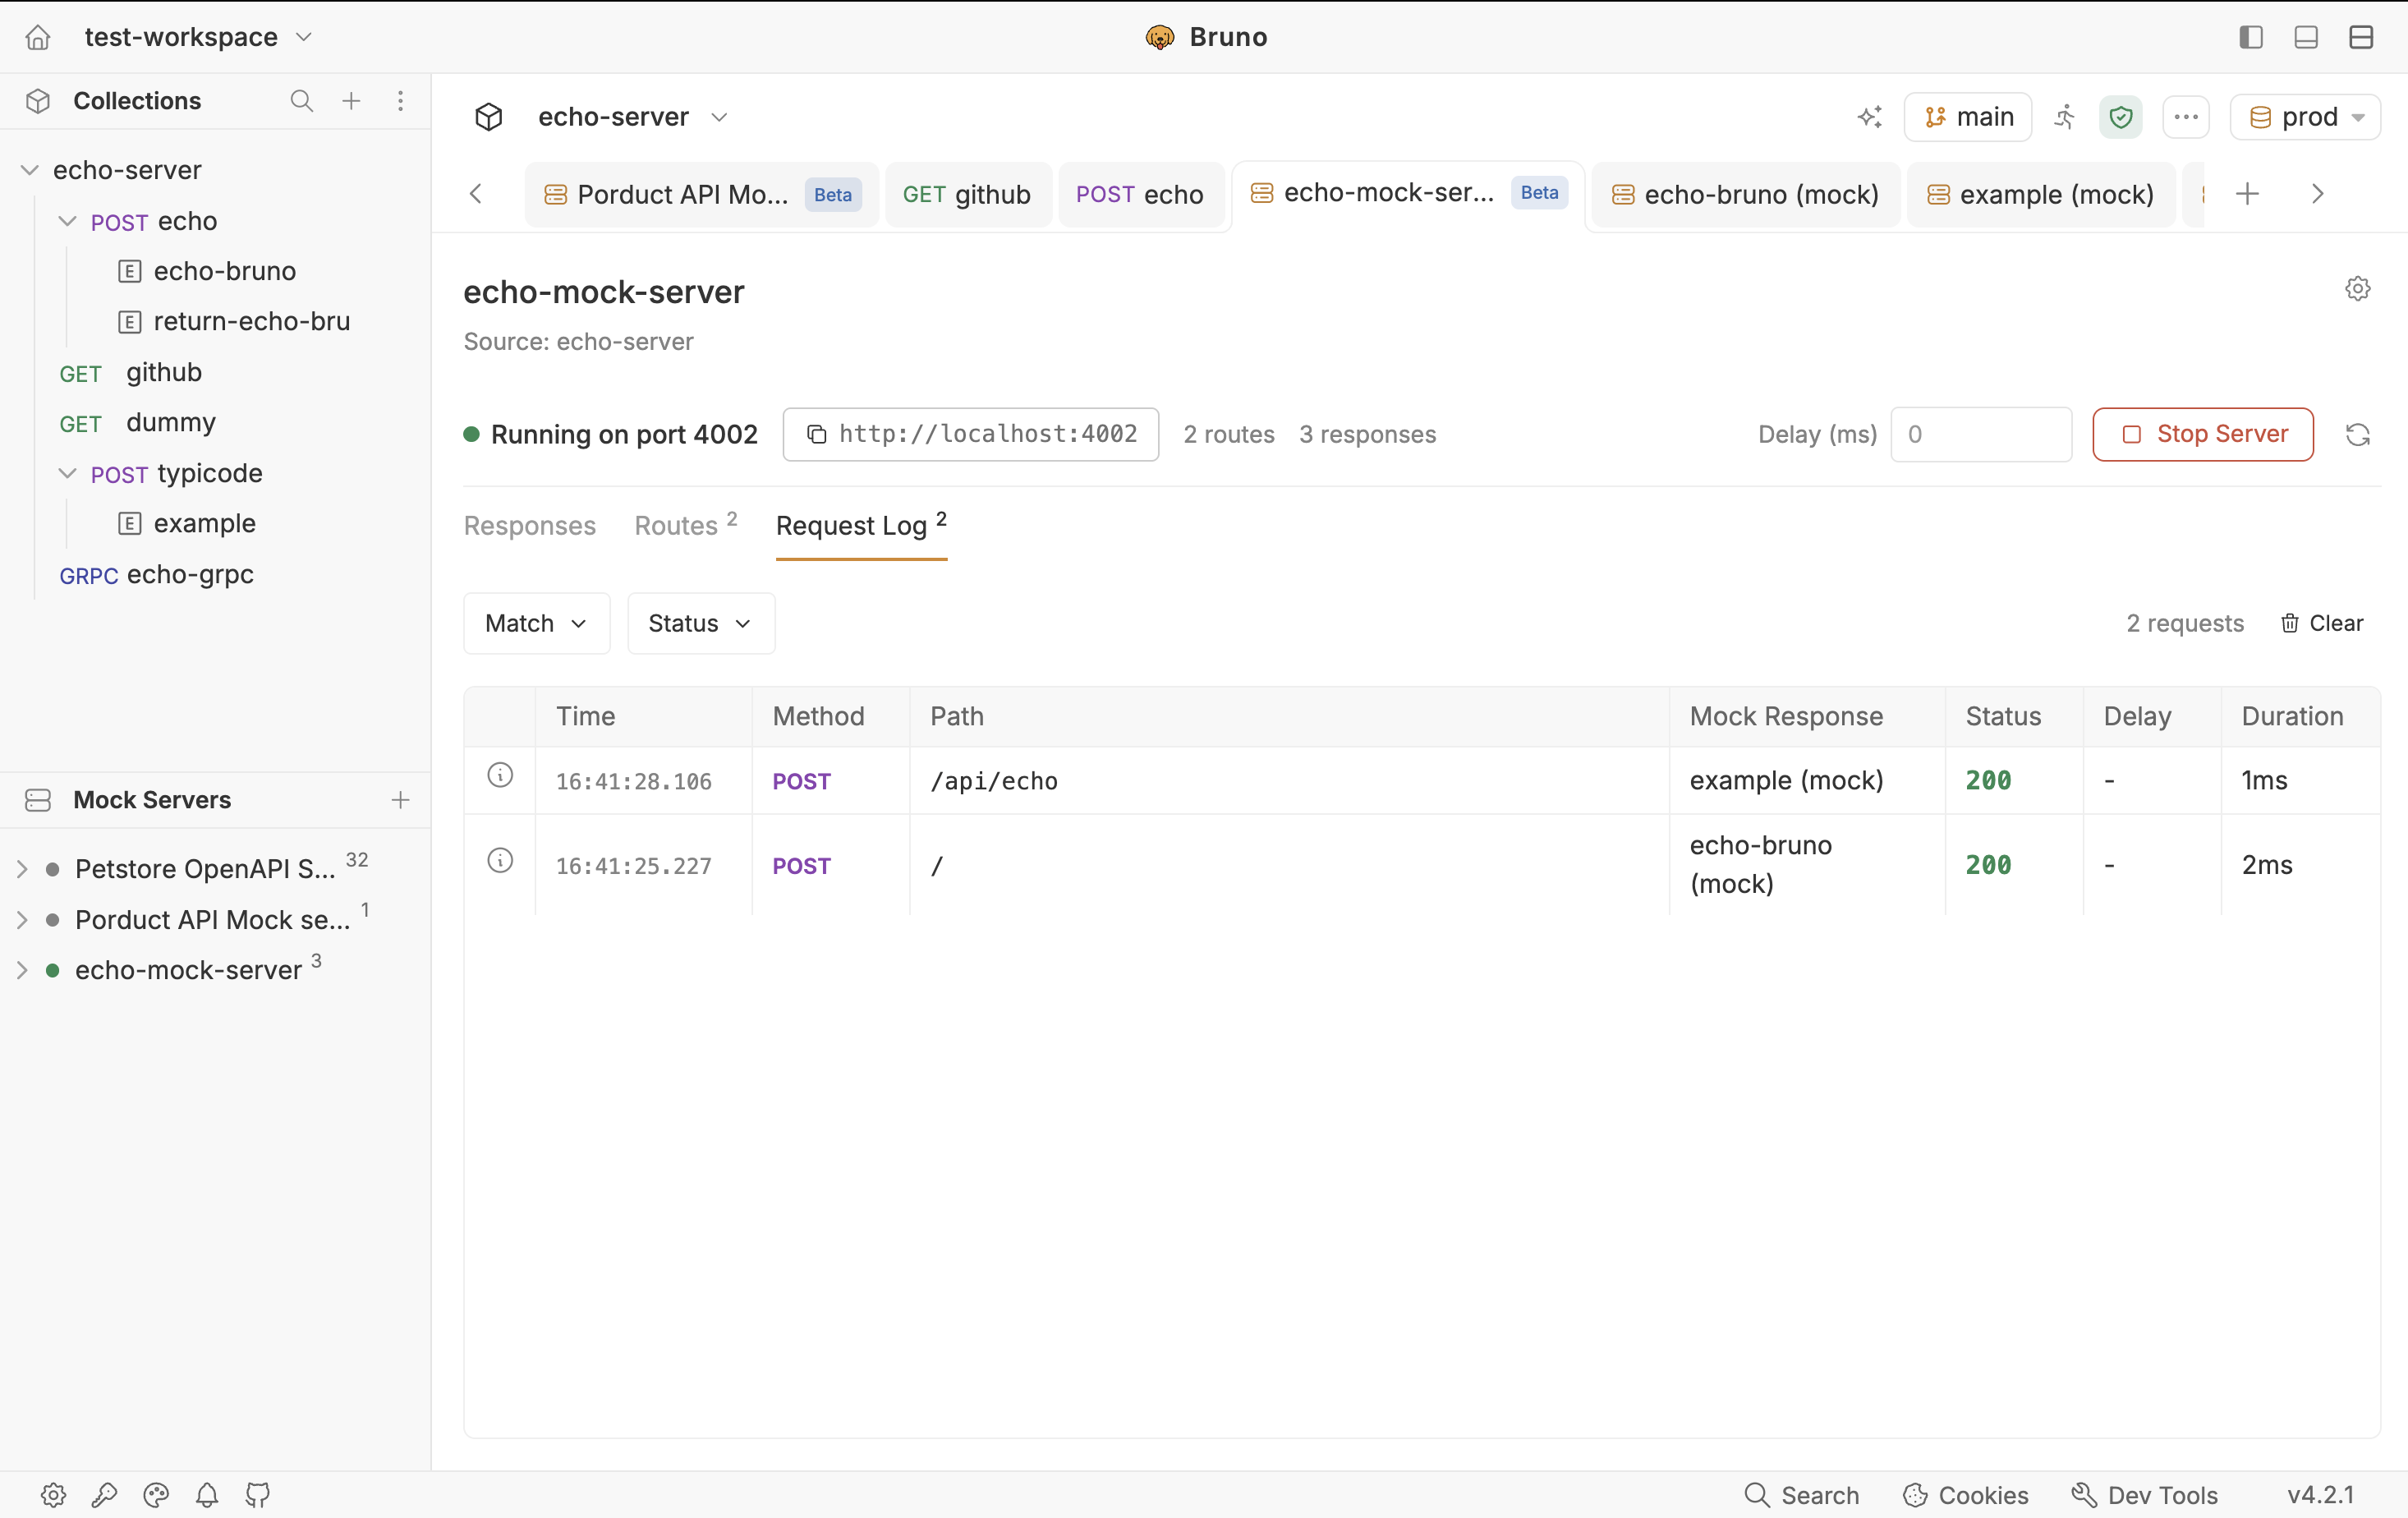Open Dev Tools in status bar
The height and width of the screenshot is (1518, 2408).
(x=2145, y=1495)
